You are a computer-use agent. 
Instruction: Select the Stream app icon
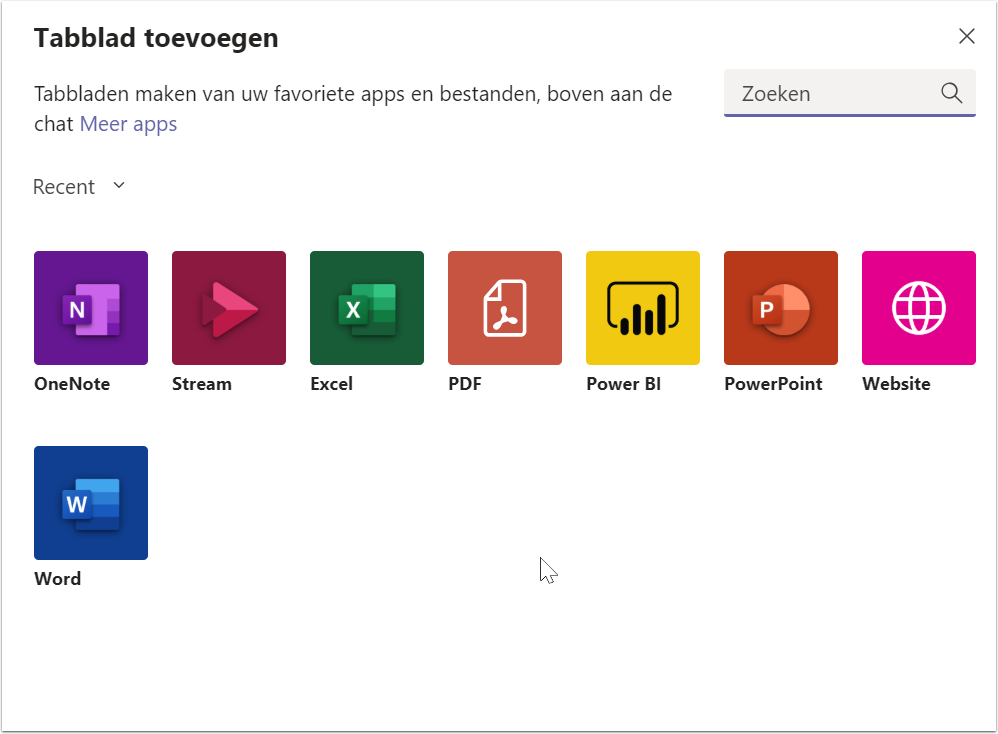(x=229, y=308)
